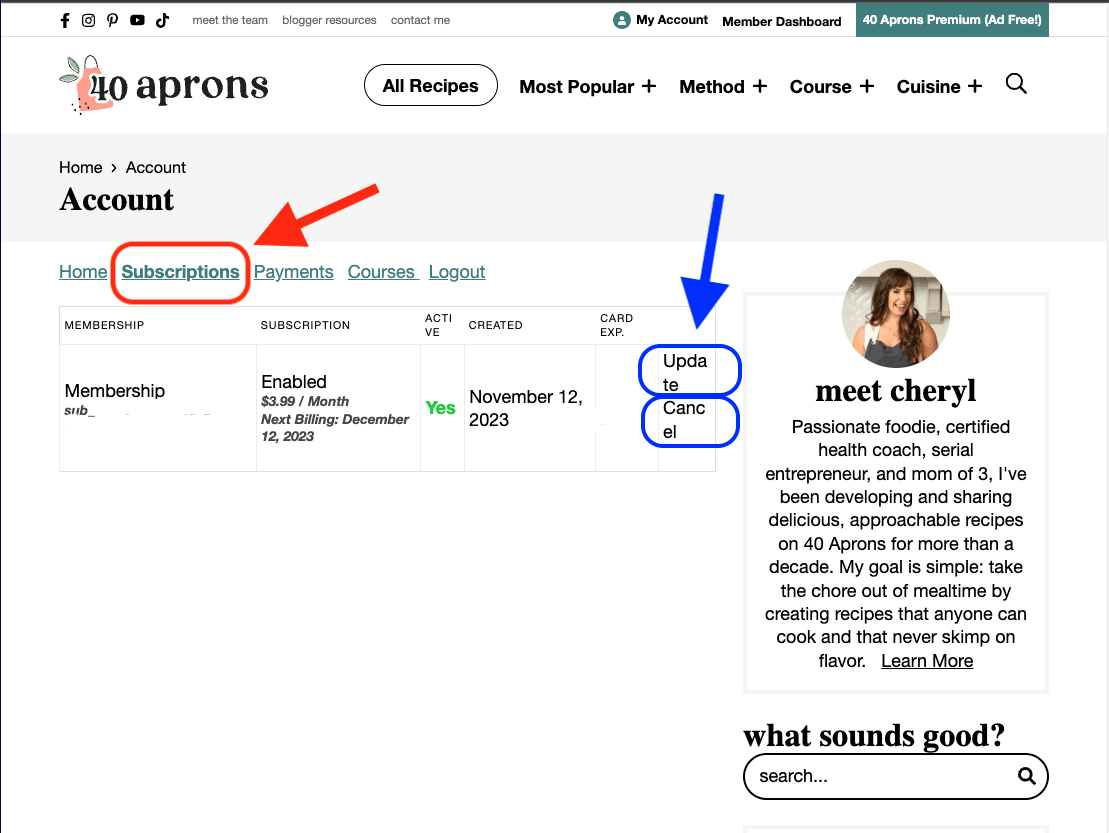Click the My Account user avatar icon
This screenshot has height=833, width=1109.
[x=622, y=21]
